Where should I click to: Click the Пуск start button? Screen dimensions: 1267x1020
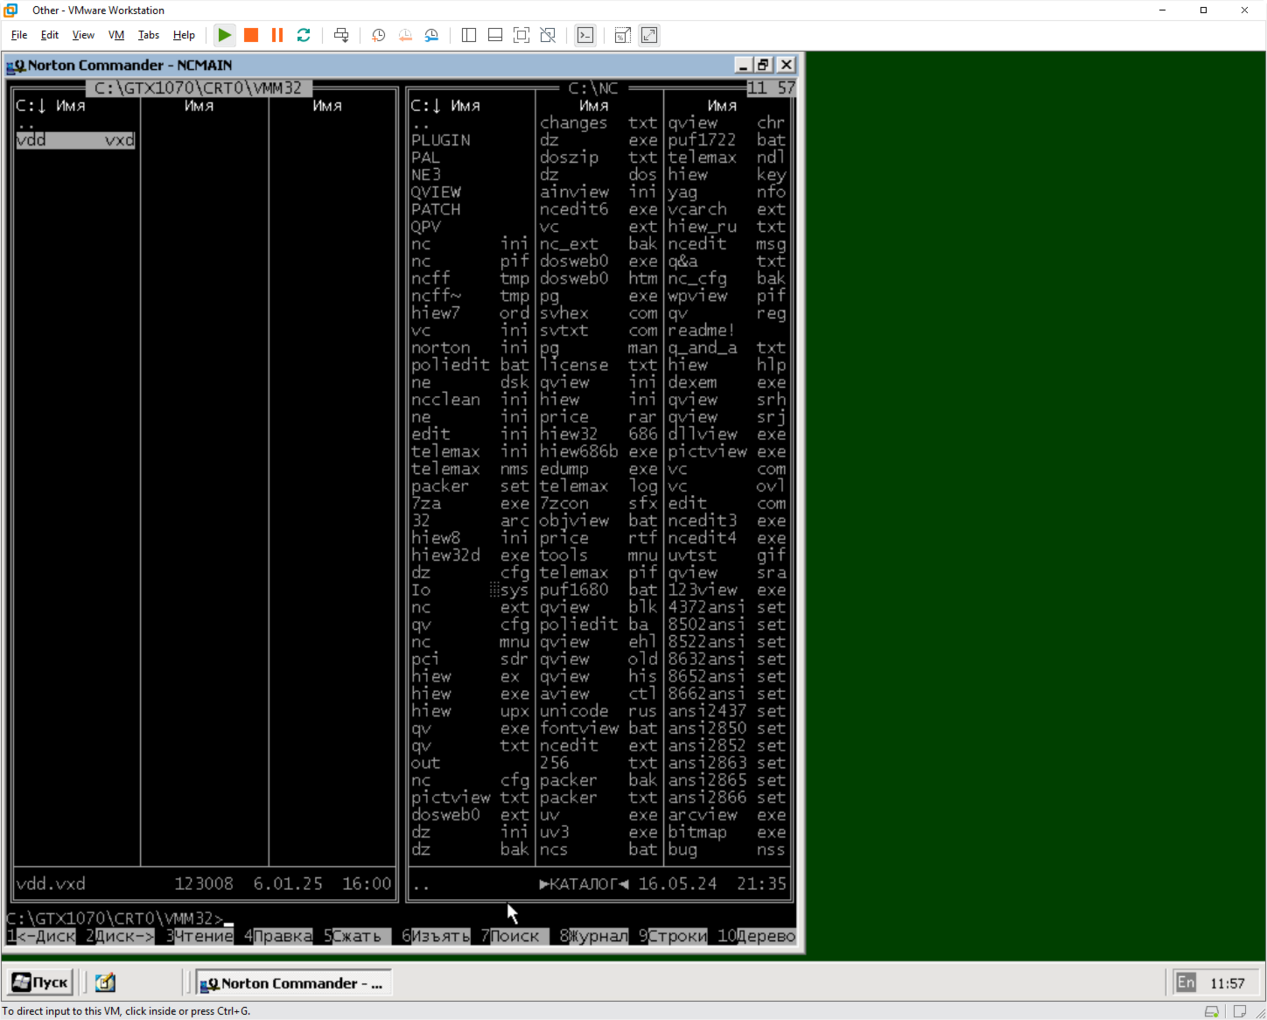click(x=39, y=983)
